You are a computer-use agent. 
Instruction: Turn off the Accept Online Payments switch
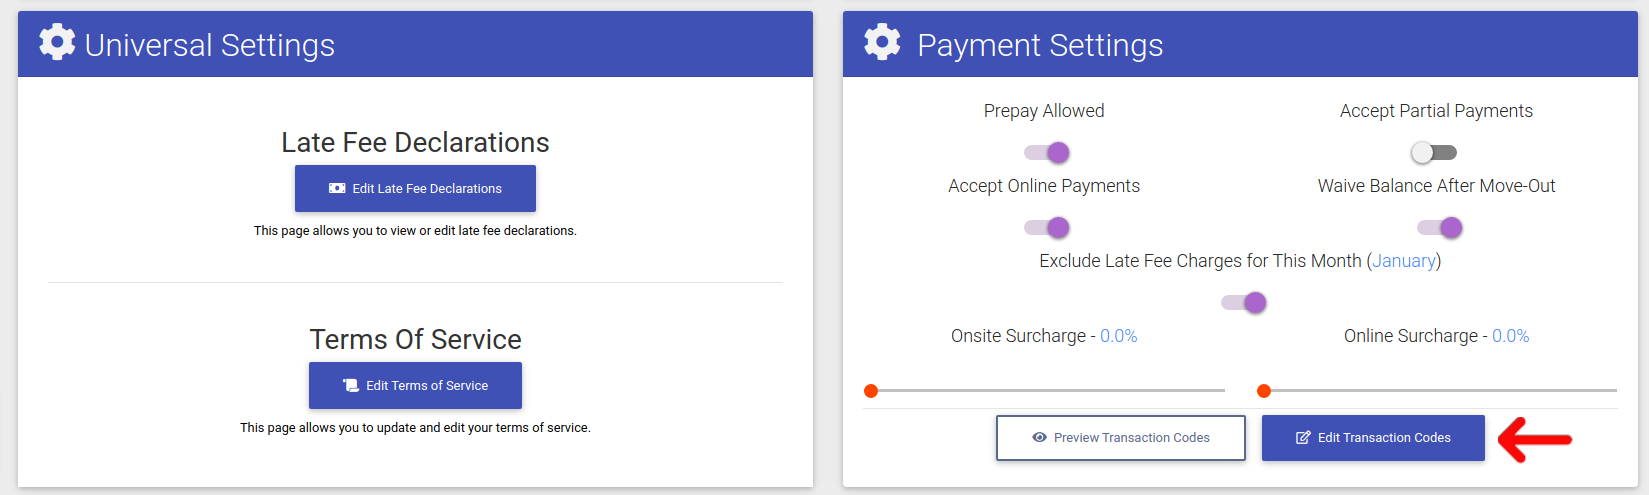click(x=1047, y=227)
